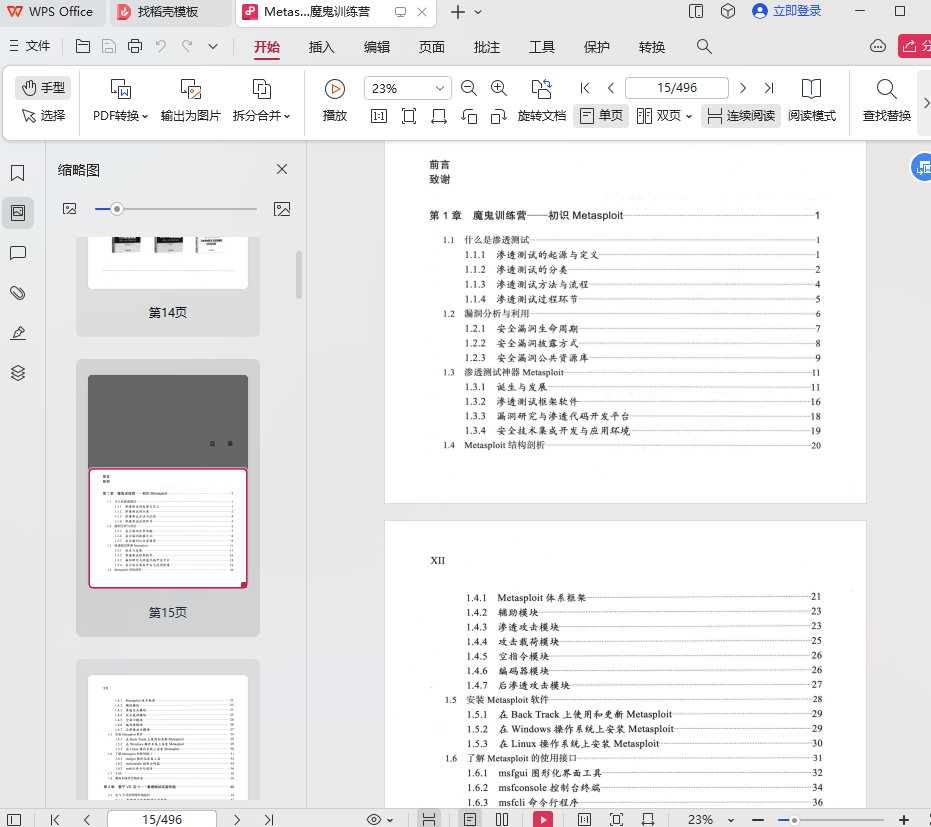The height and width of the screenshot is (827, 931).
Task: Open the bookmarks sidebar panel
Action: (x=17, y=172)
